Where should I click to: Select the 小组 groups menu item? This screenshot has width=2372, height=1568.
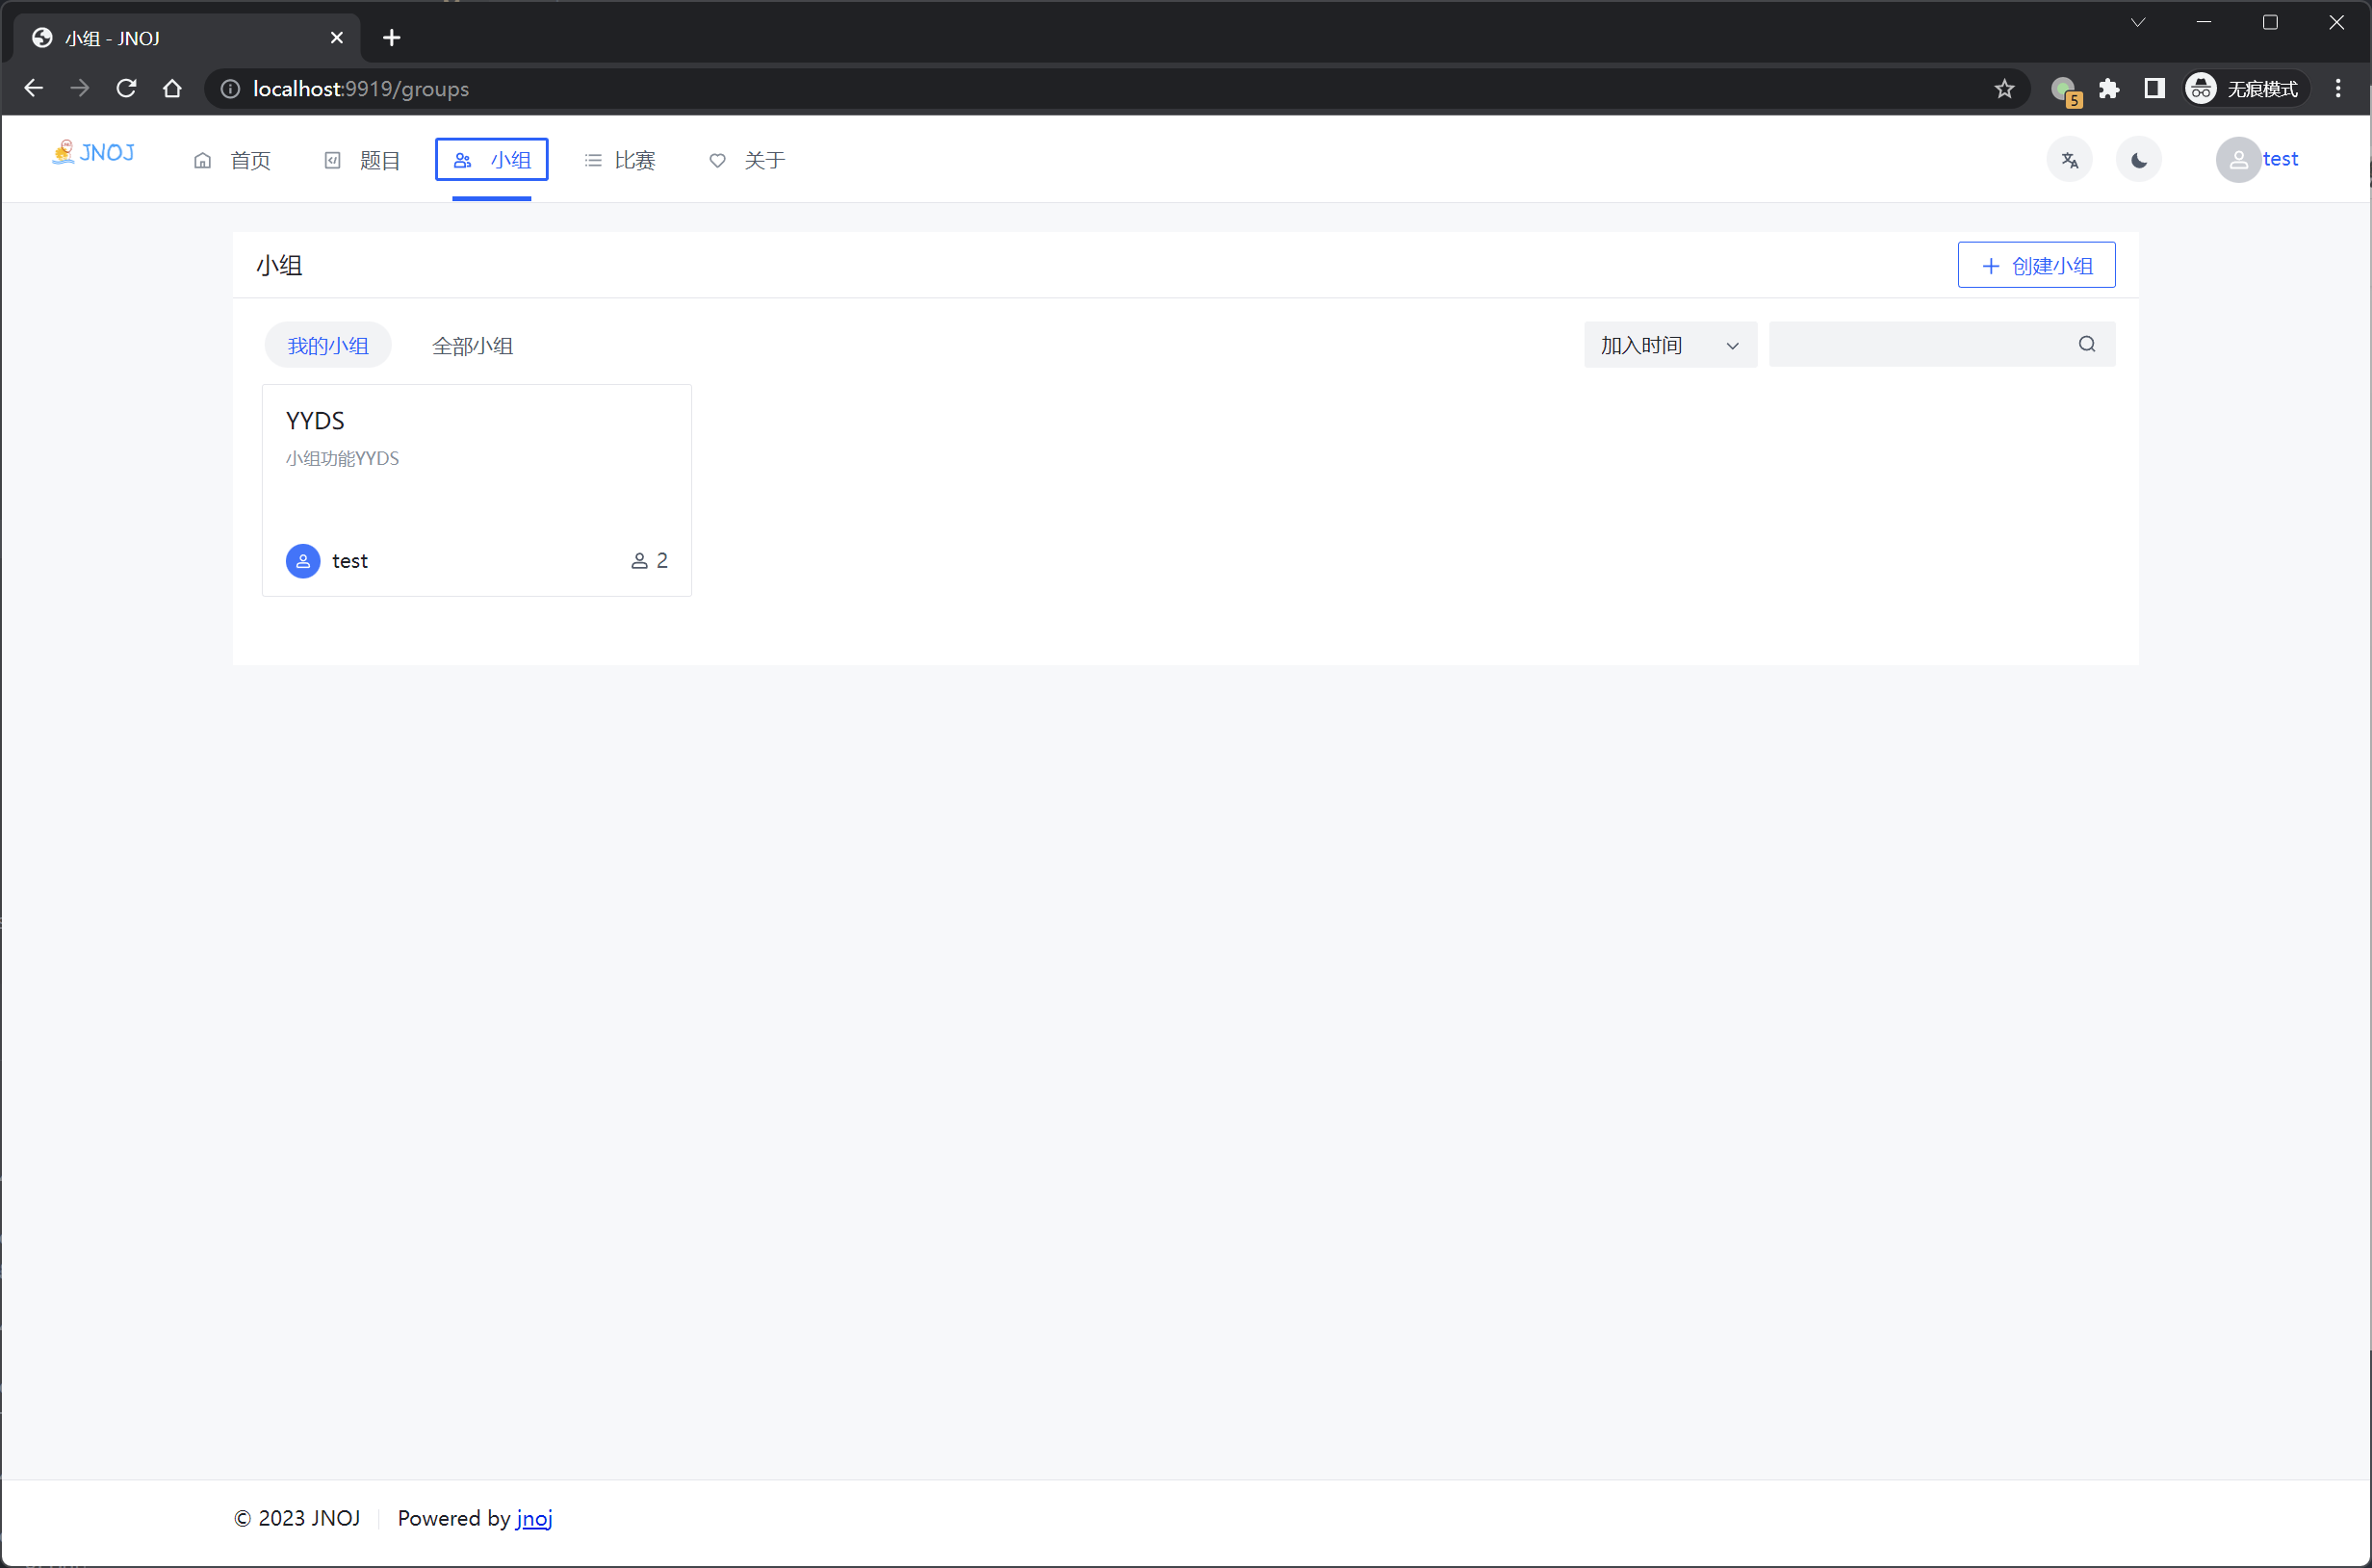point(492,160)
